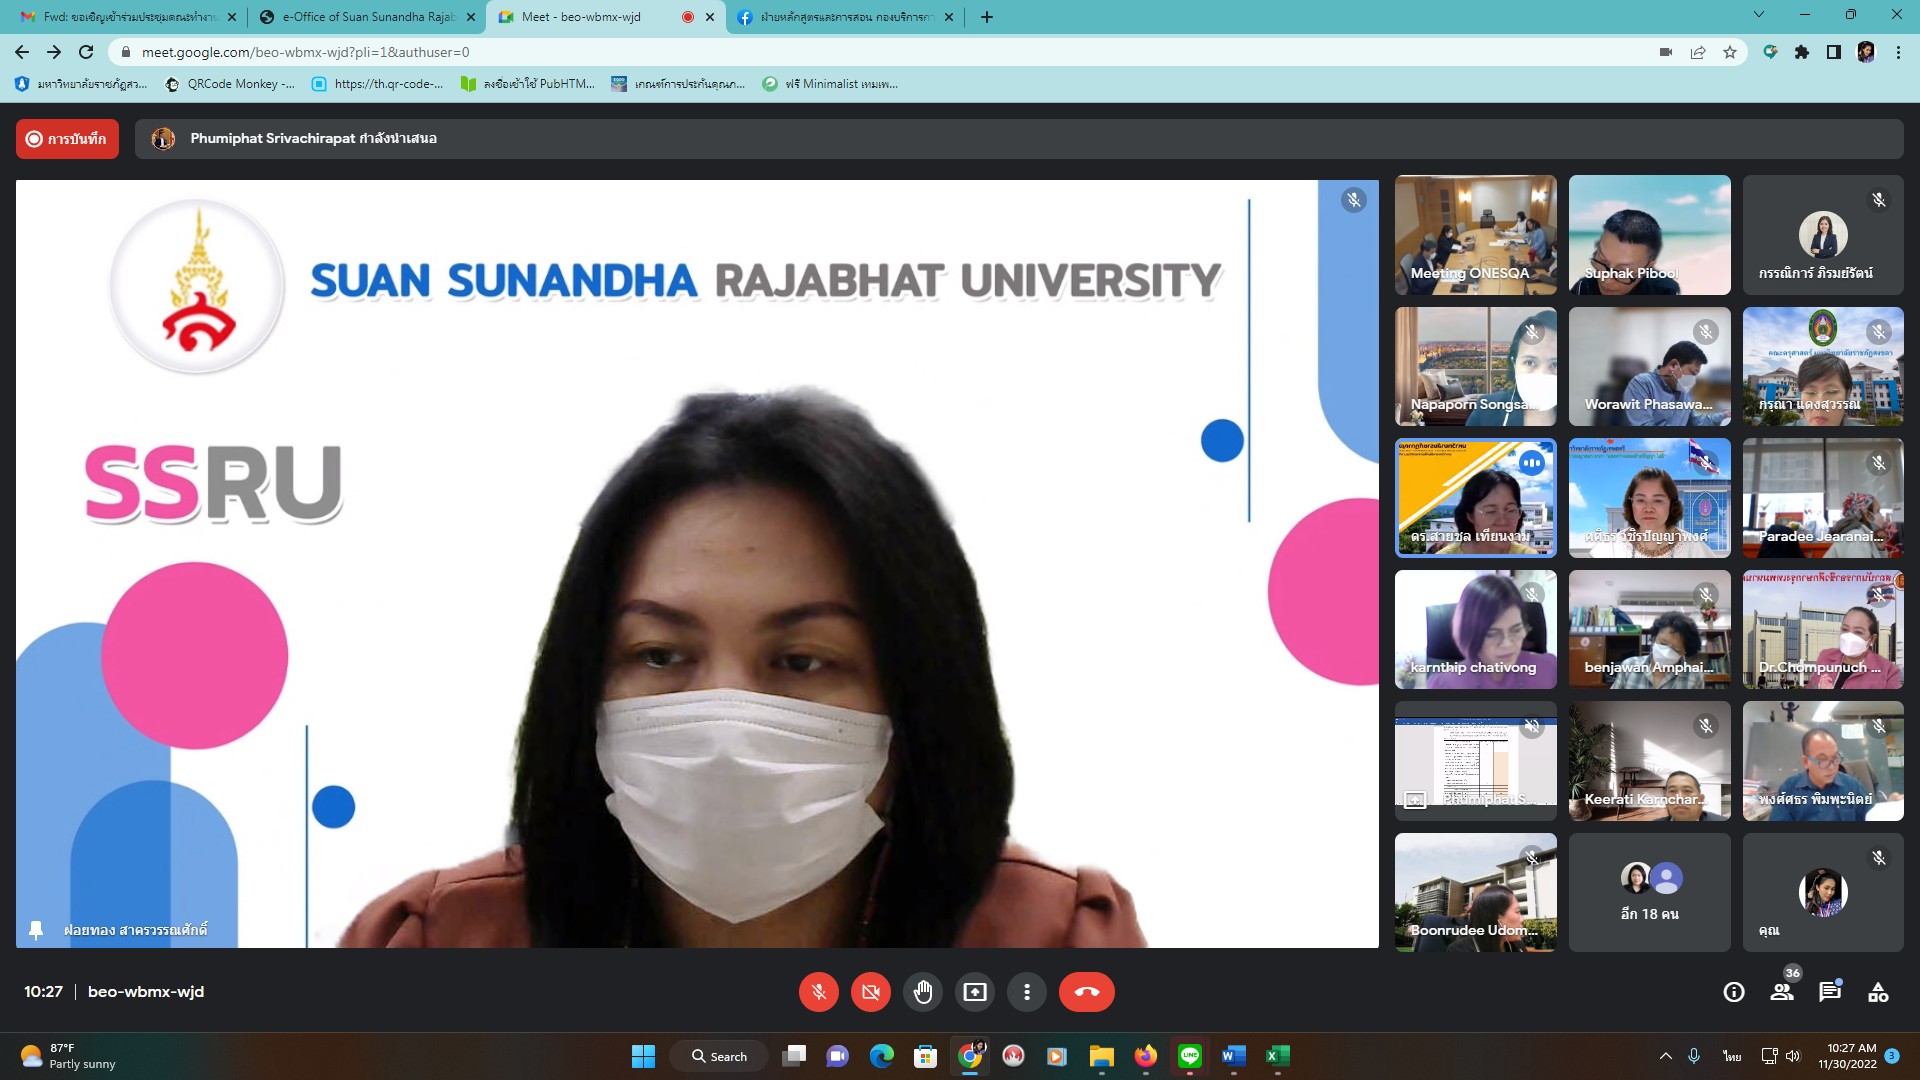Toggle the microphone mute button

[818, 992]
